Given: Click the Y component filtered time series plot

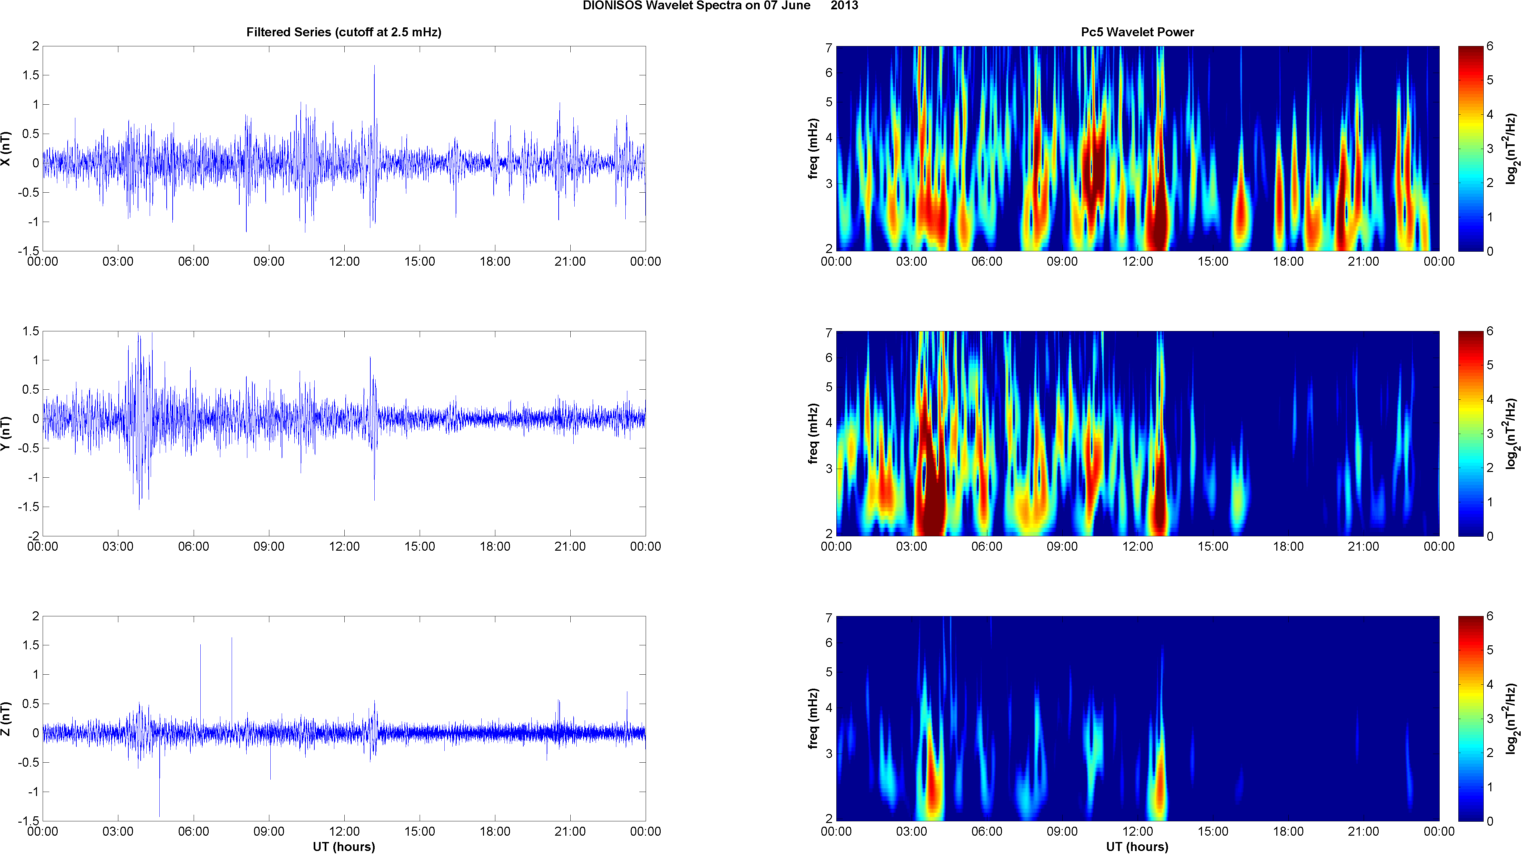Looking at the screenshot, I should click(x=344, y=433).
